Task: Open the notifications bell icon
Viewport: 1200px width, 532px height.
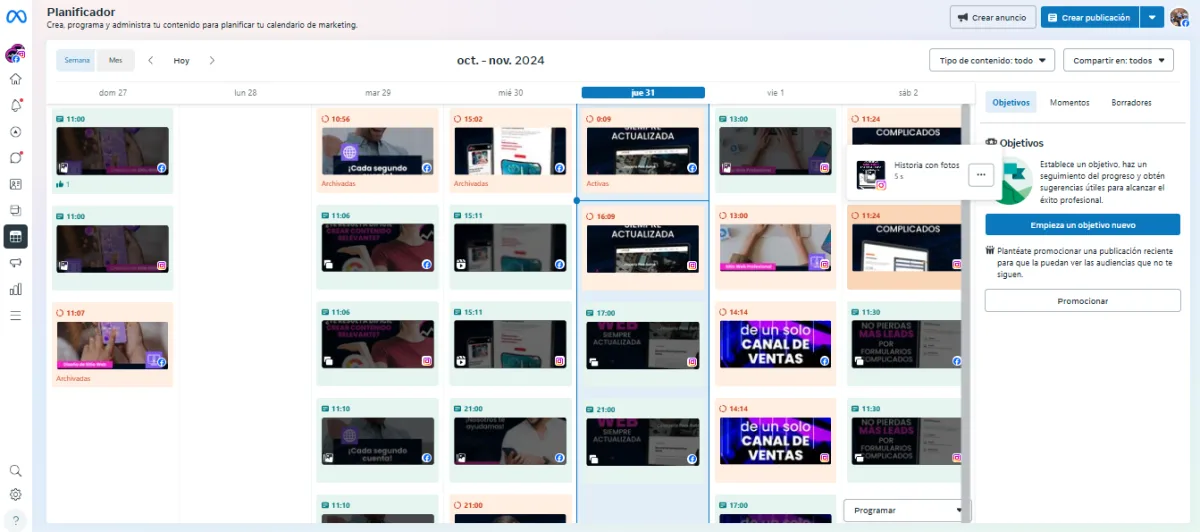Action: [15, 105]
